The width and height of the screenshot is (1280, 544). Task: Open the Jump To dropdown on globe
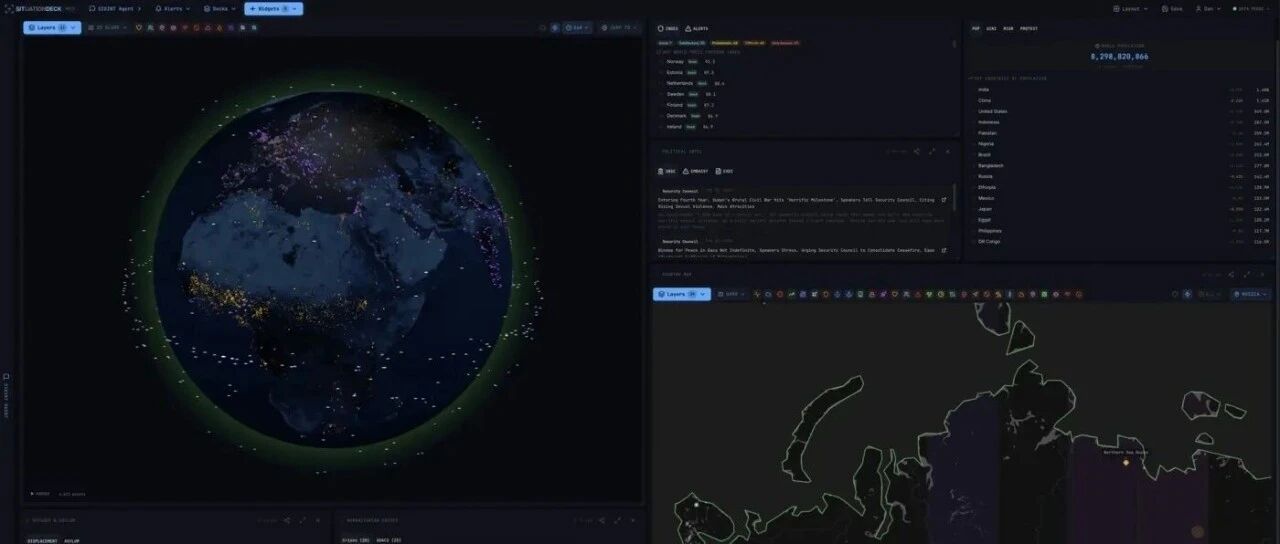(x=620, y=28)
